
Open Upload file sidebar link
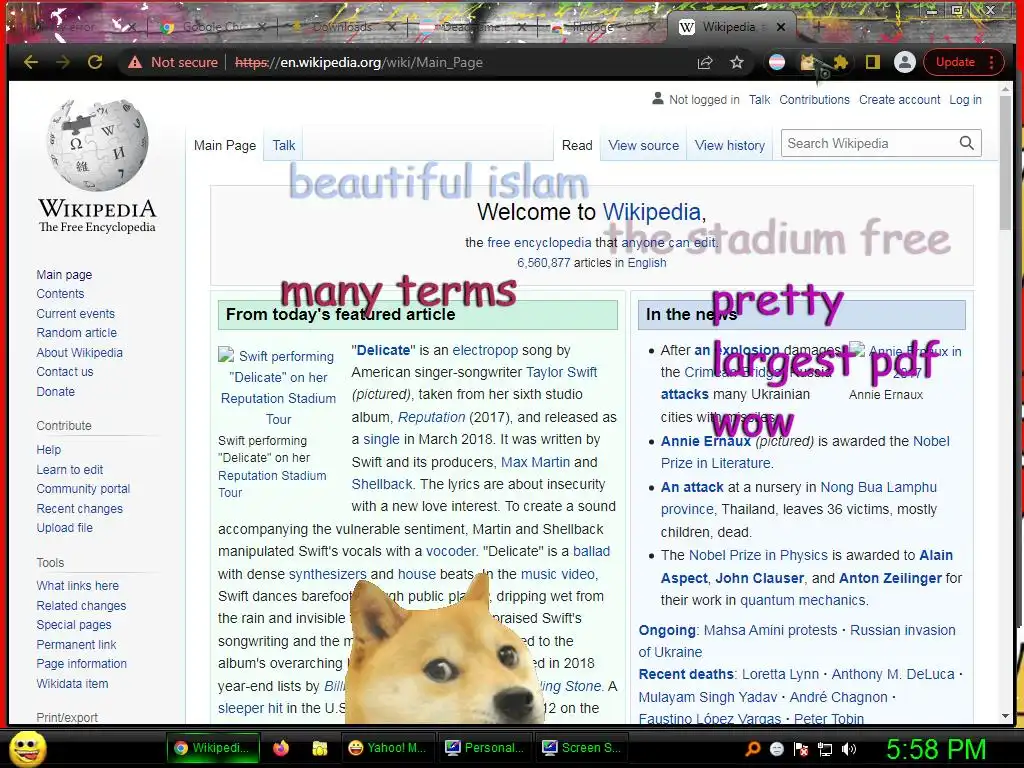coord(65,527)
